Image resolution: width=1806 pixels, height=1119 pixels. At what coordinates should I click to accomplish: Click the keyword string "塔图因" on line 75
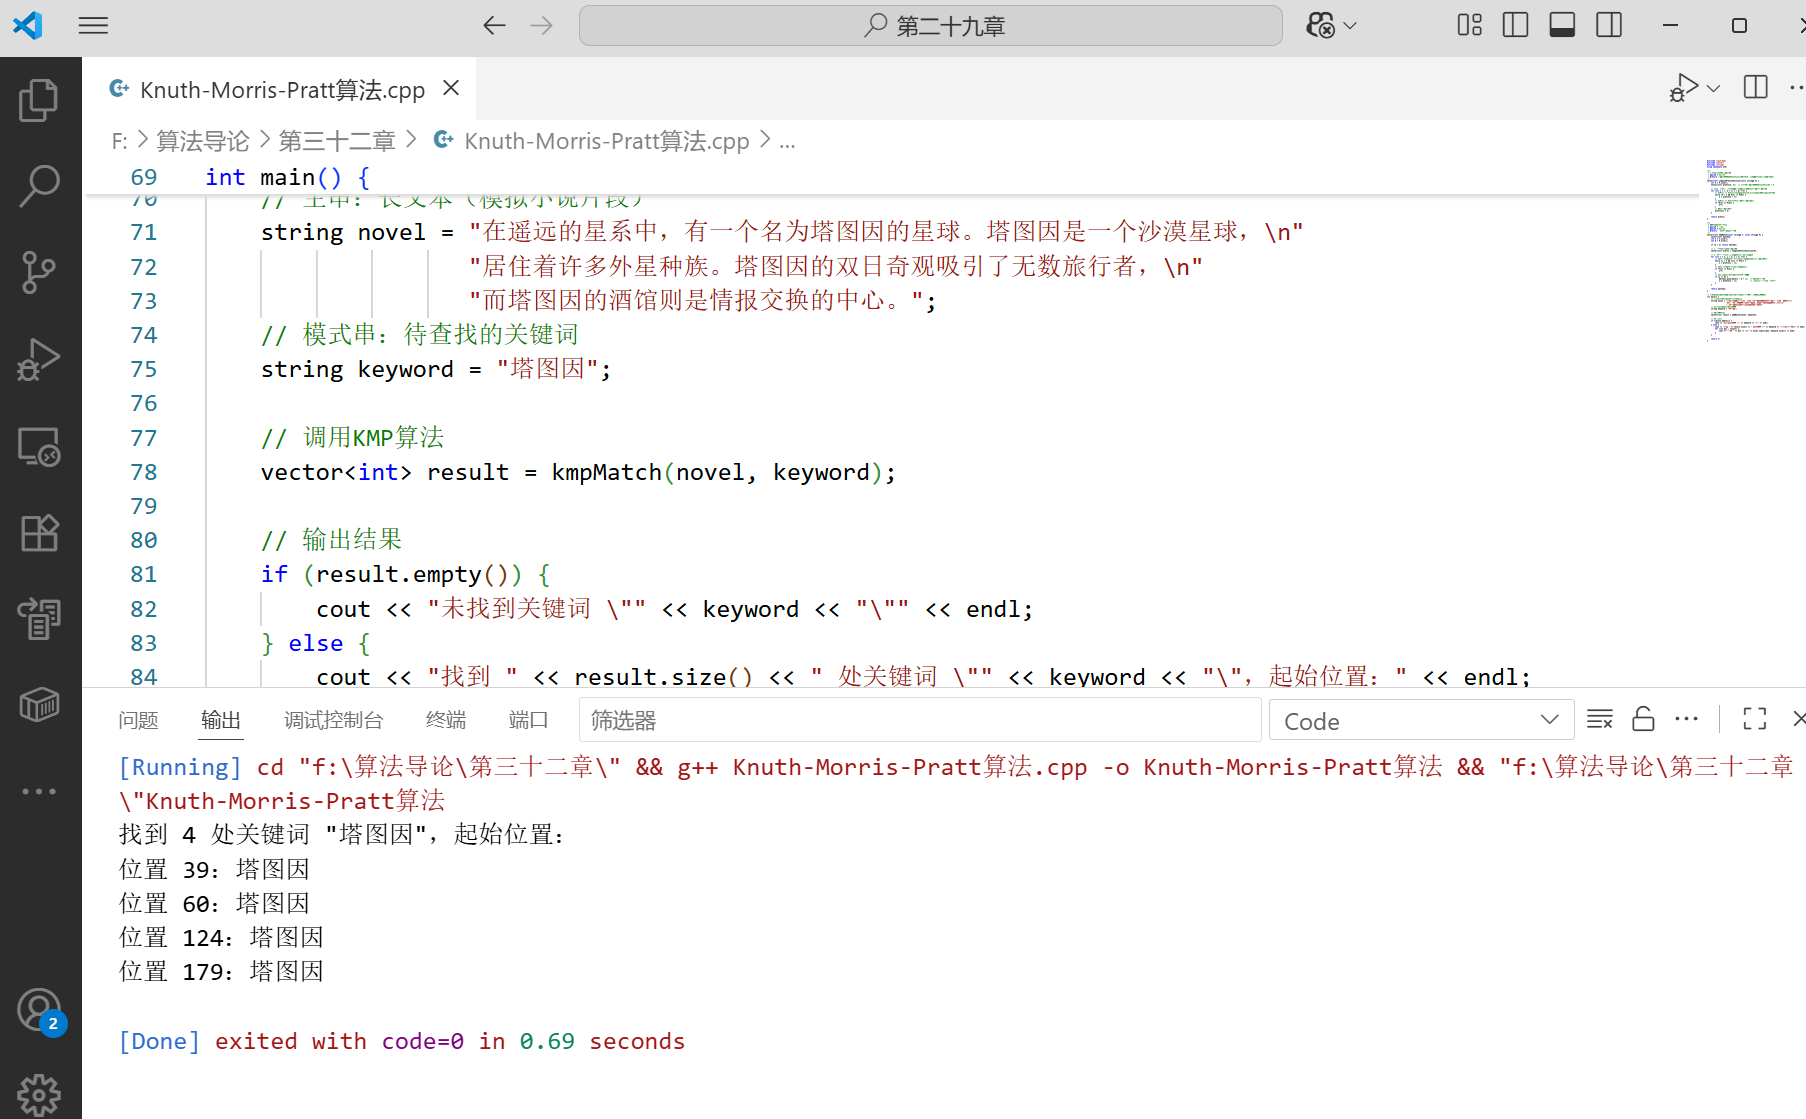pos(547,369)
